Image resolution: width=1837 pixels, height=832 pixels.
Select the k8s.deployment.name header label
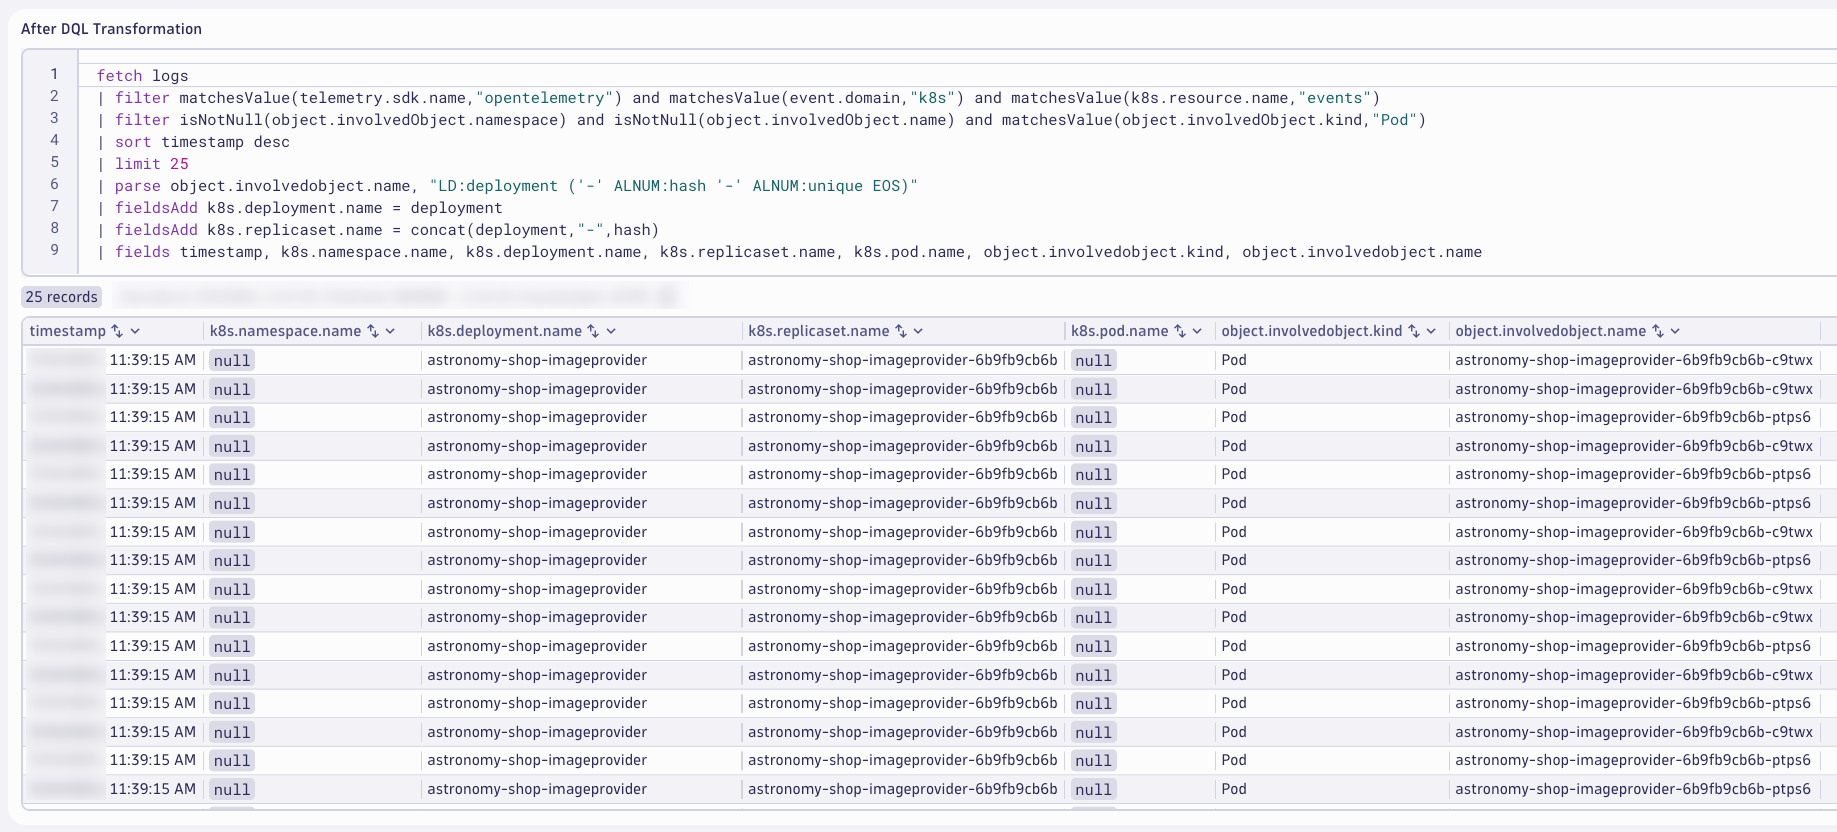tap(505, 331)
